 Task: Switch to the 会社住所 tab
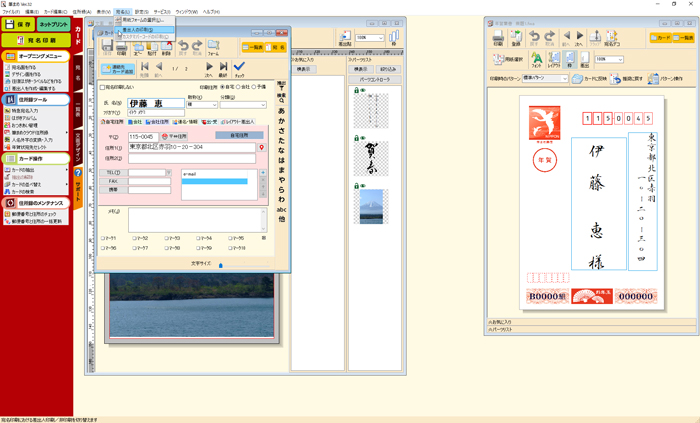[x=155, y=120]
